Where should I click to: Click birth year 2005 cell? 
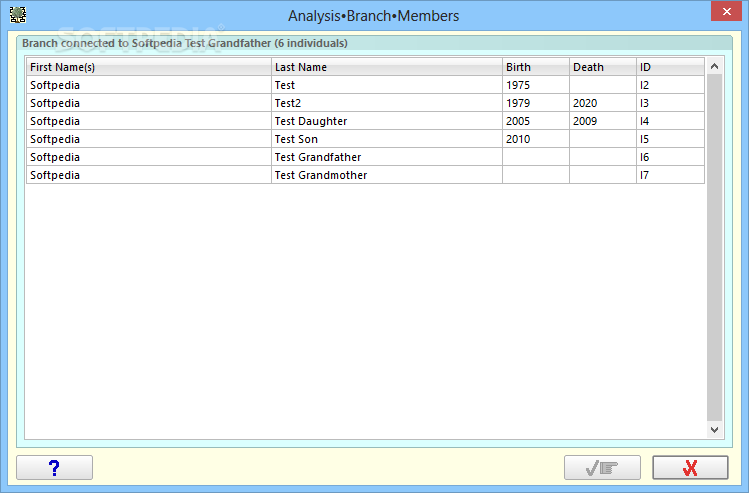coord(536,121)
